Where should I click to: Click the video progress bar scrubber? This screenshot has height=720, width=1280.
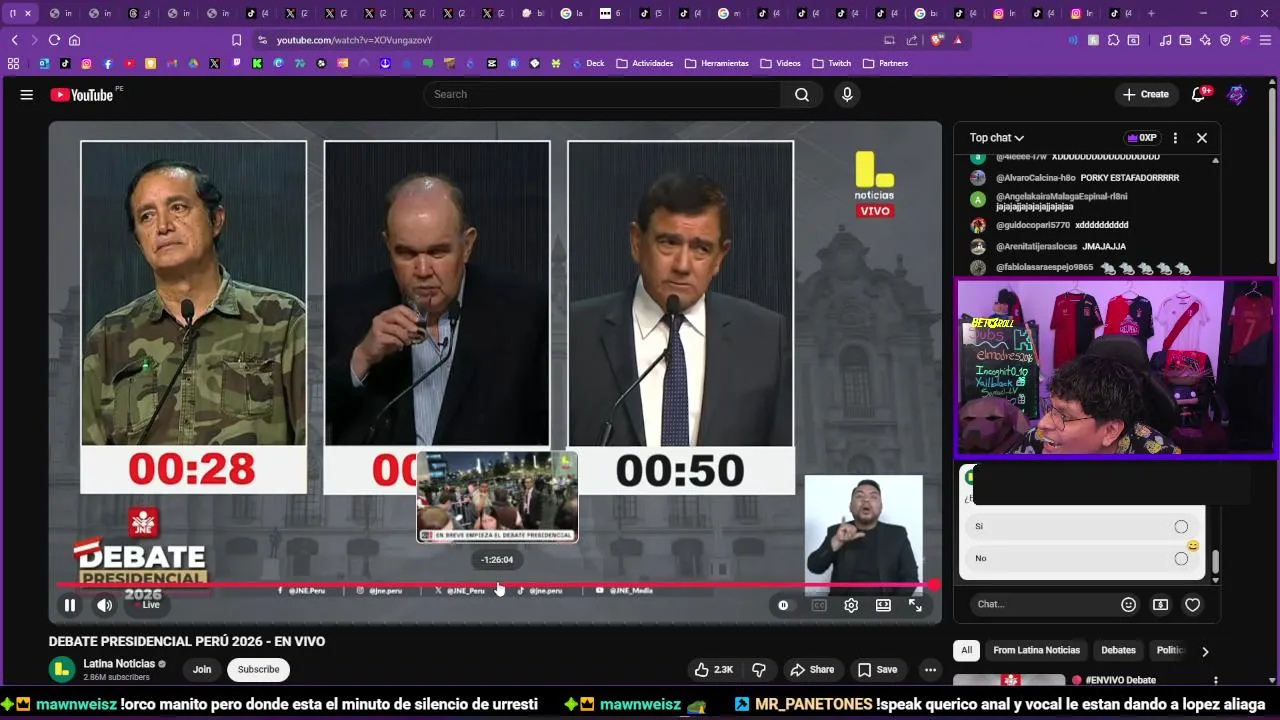(x=934, y=585)
